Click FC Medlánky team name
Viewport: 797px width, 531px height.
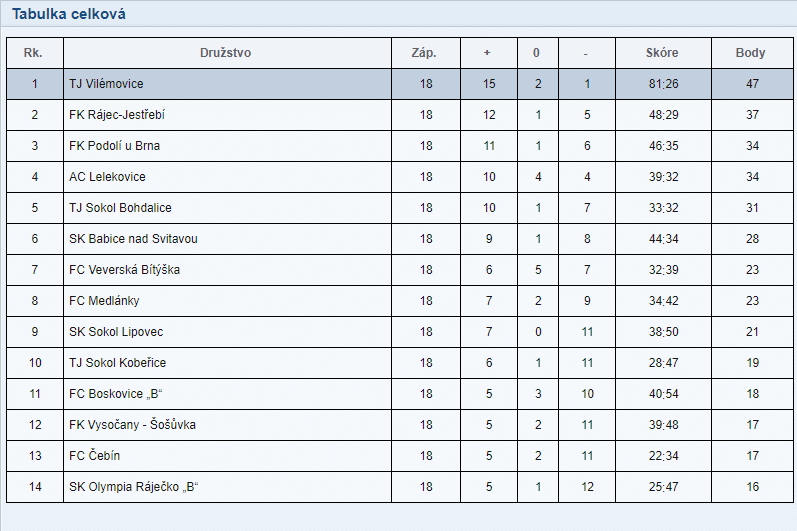coord(104,301)
